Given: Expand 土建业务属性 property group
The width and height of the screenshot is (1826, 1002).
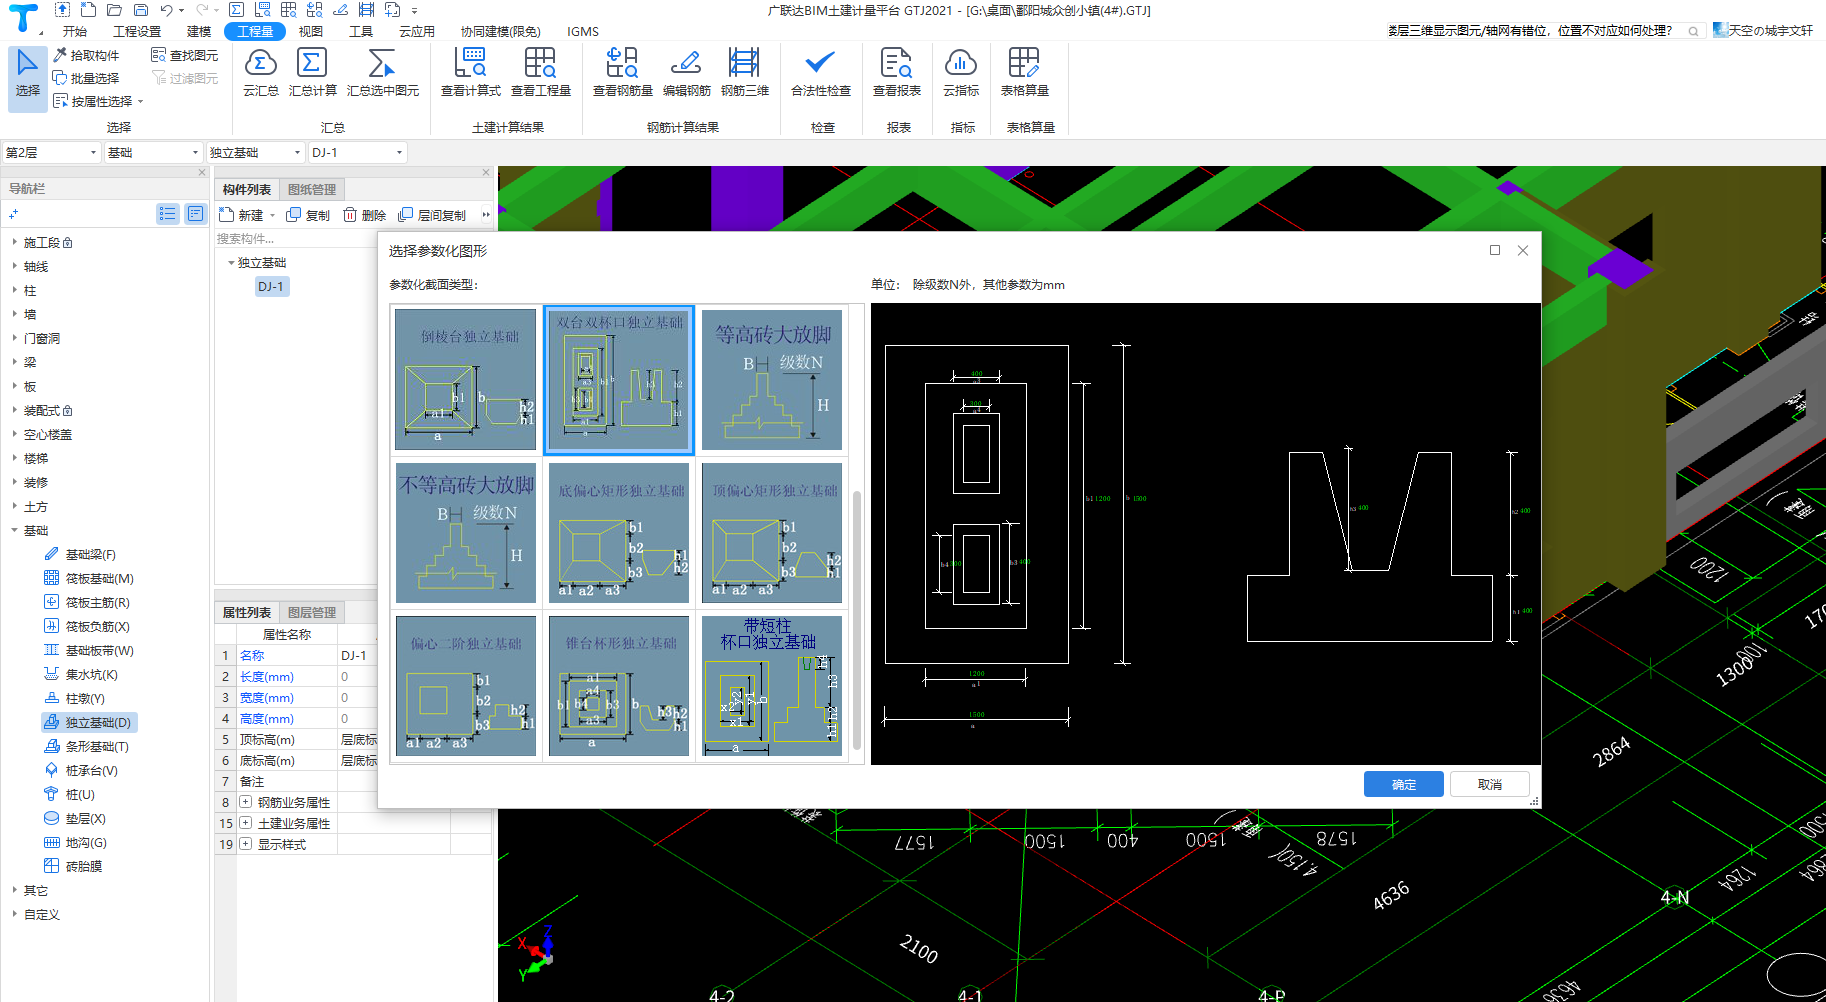Looking at the screenshot, I should coord(245,823).
